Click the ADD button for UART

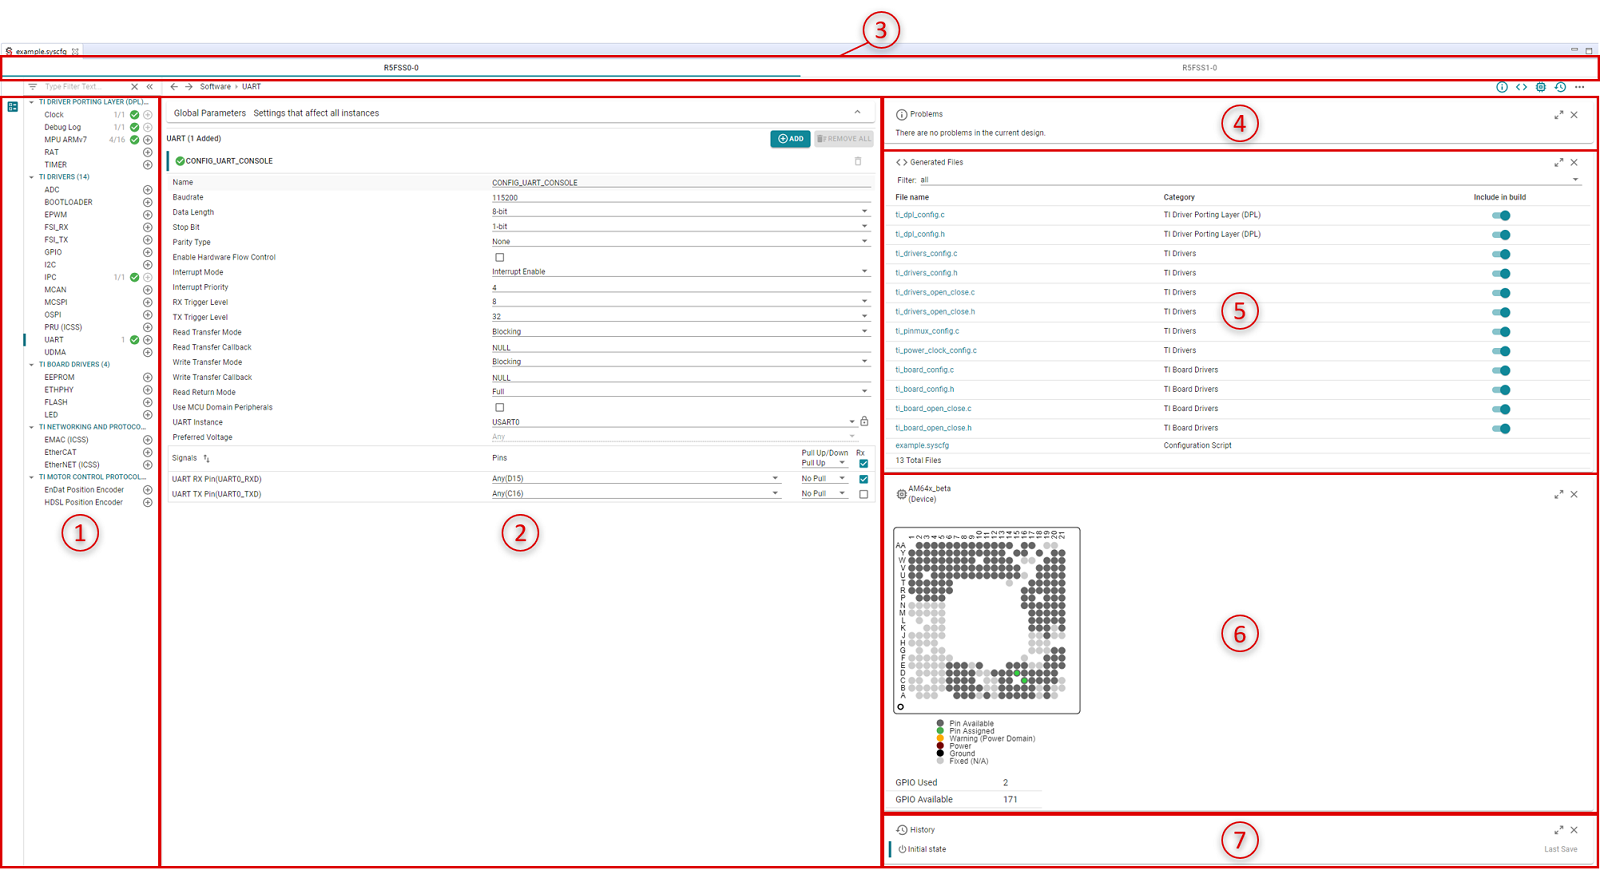(790, 139)
